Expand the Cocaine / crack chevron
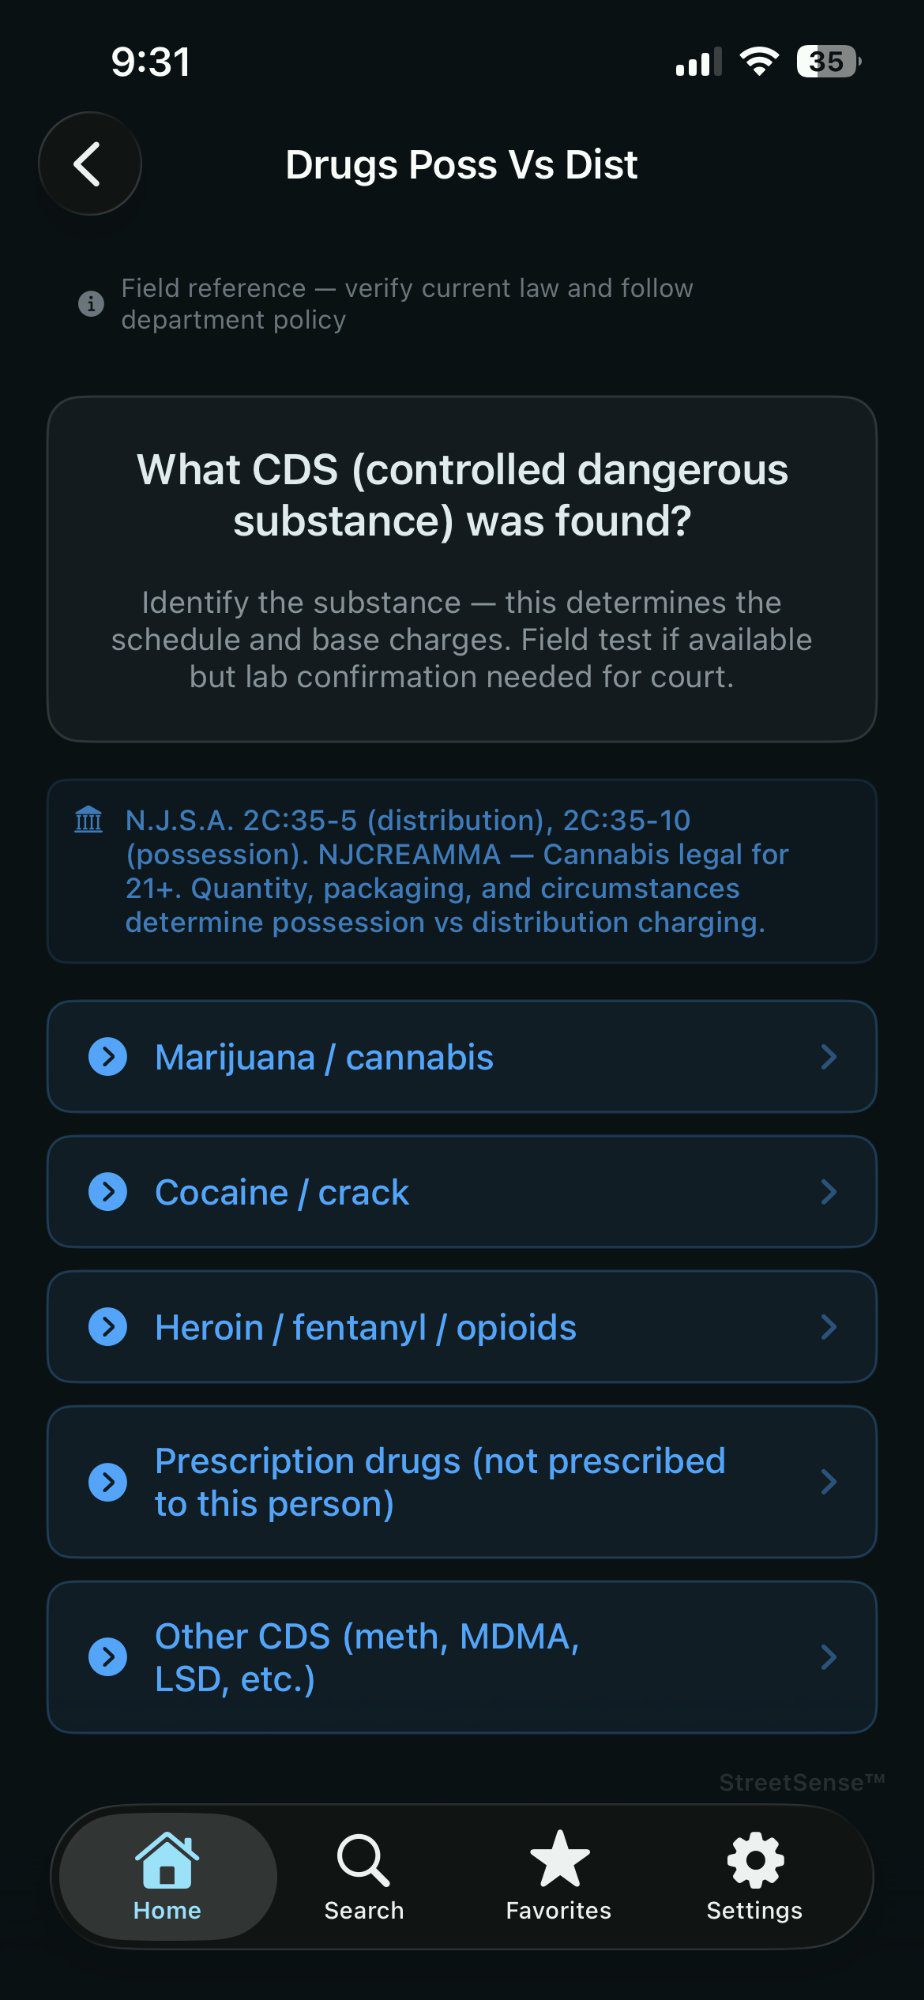 click(x=828, y=1192)
